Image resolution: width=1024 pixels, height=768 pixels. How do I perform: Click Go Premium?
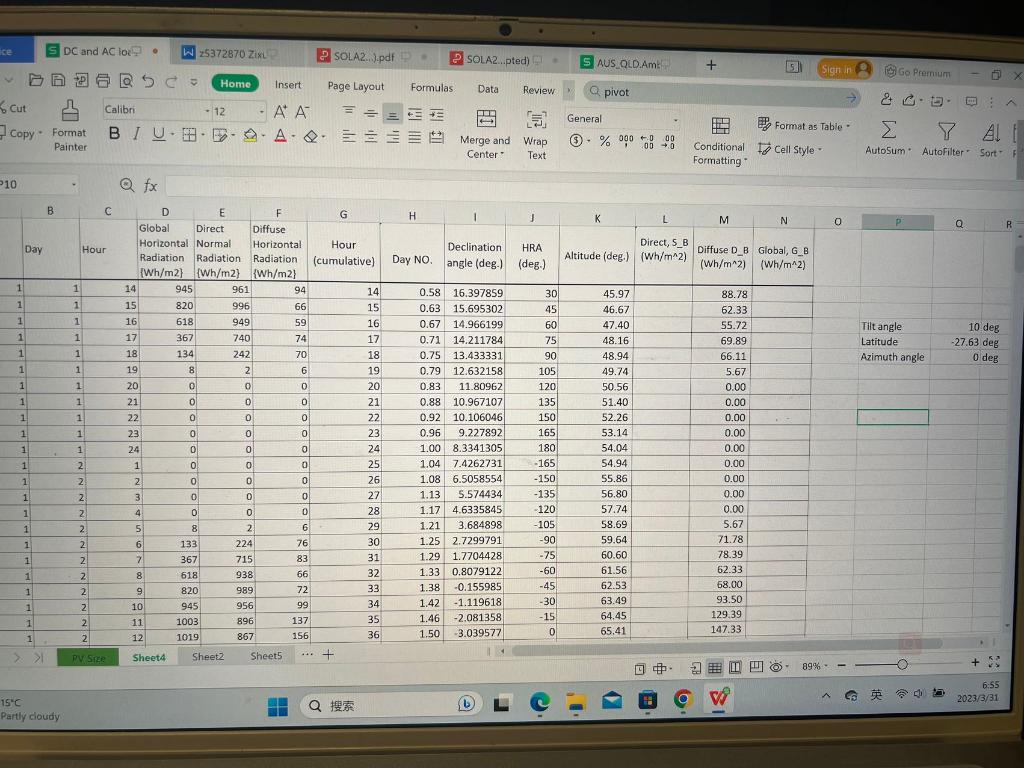click(x=918, y=72)
